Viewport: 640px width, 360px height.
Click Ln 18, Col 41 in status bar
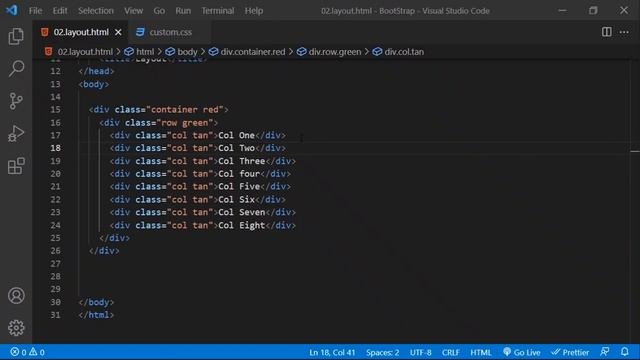click(x=332, y=352)
